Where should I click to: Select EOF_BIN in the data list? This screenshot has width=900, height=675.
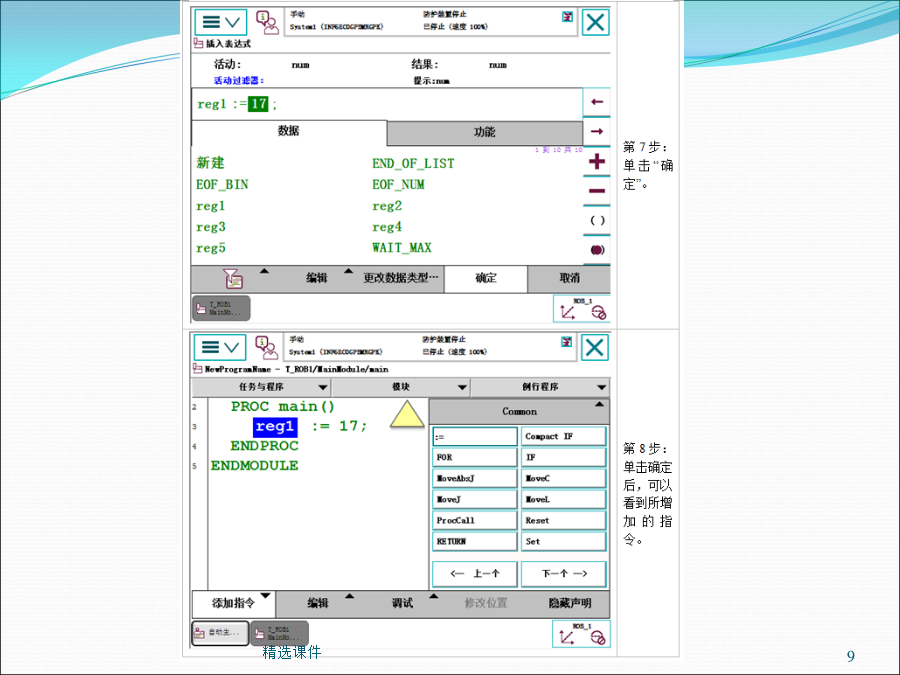click(x=222, y=184)
